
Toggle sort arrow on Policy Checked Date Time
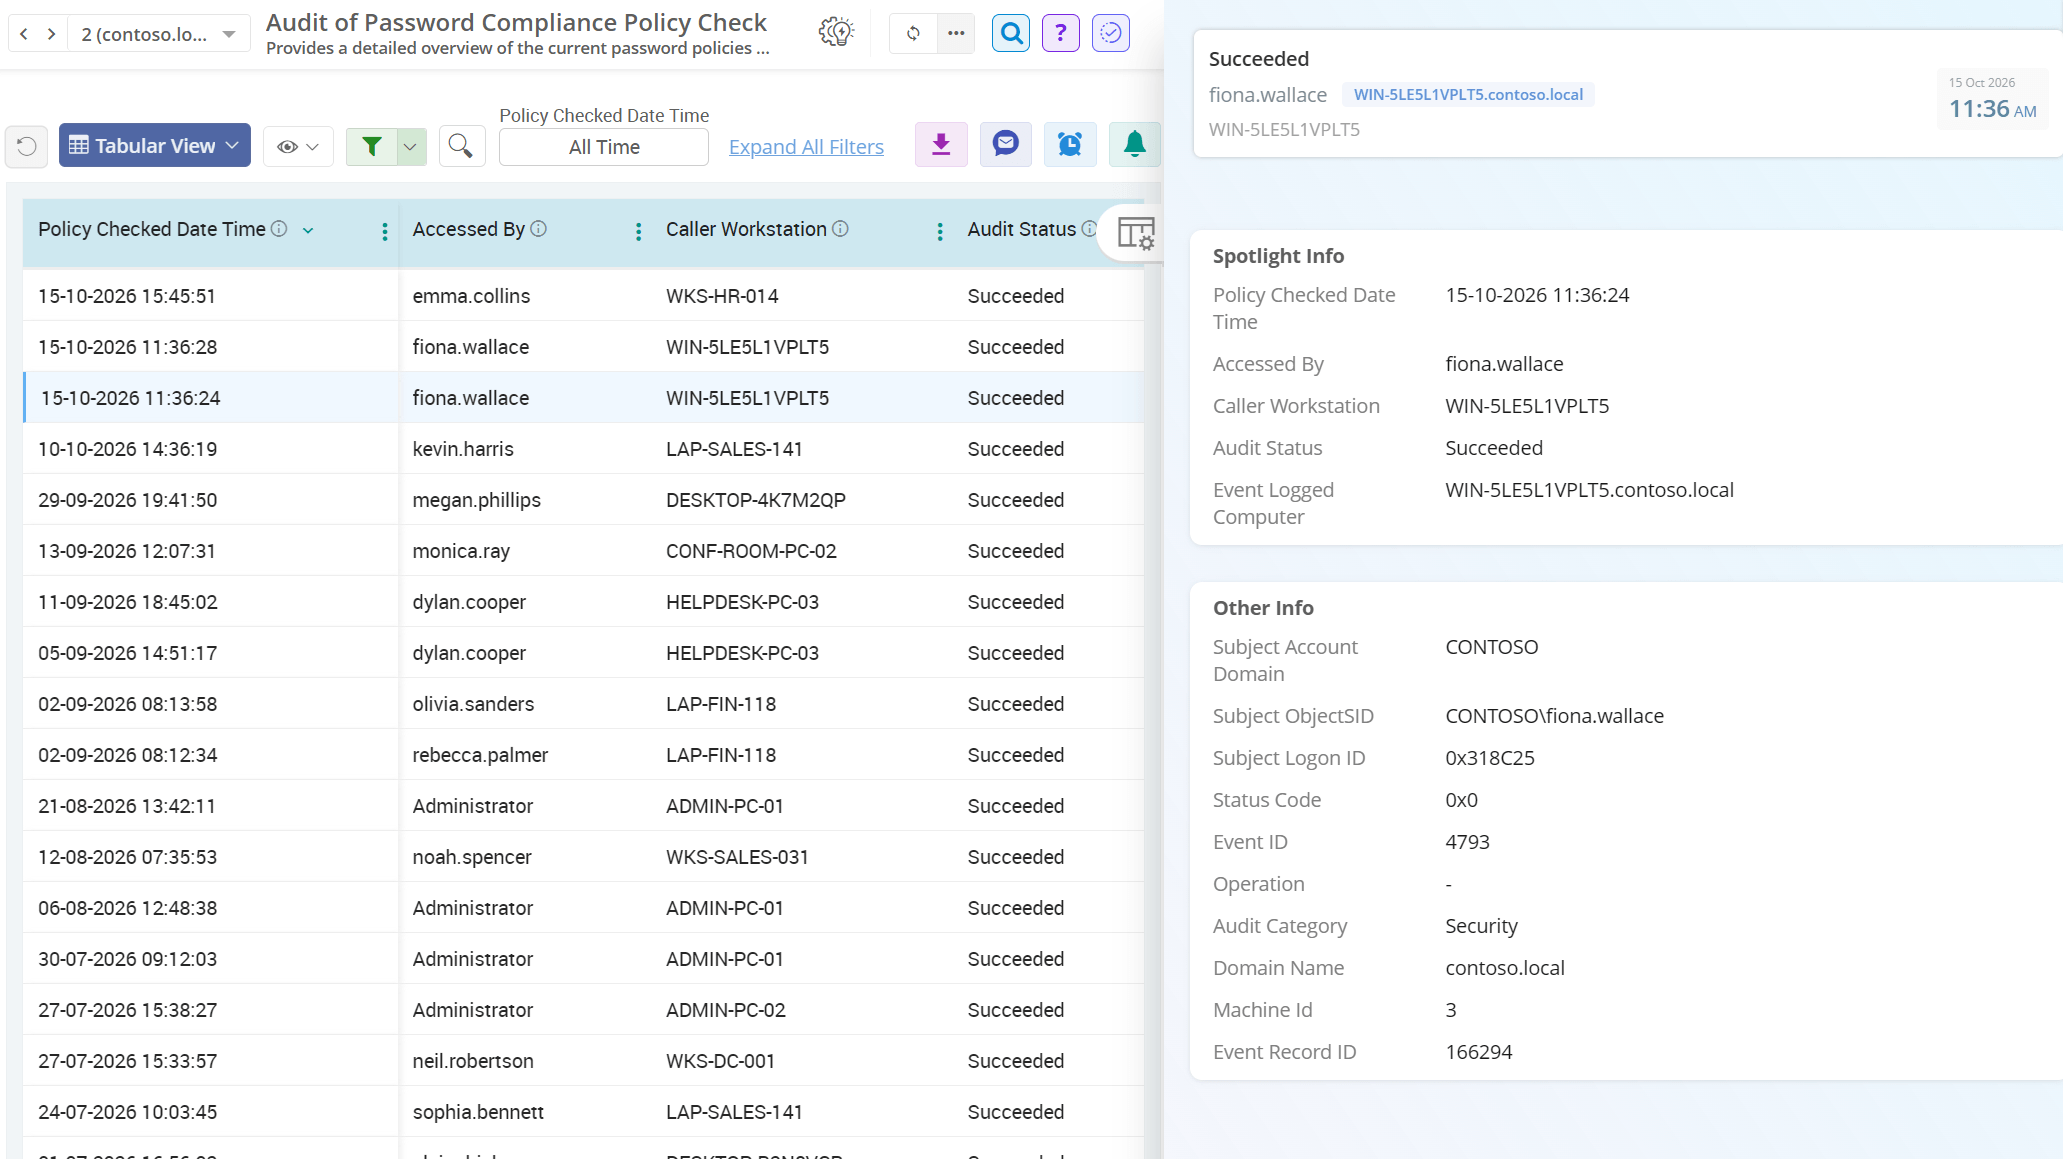pos(308,230)
